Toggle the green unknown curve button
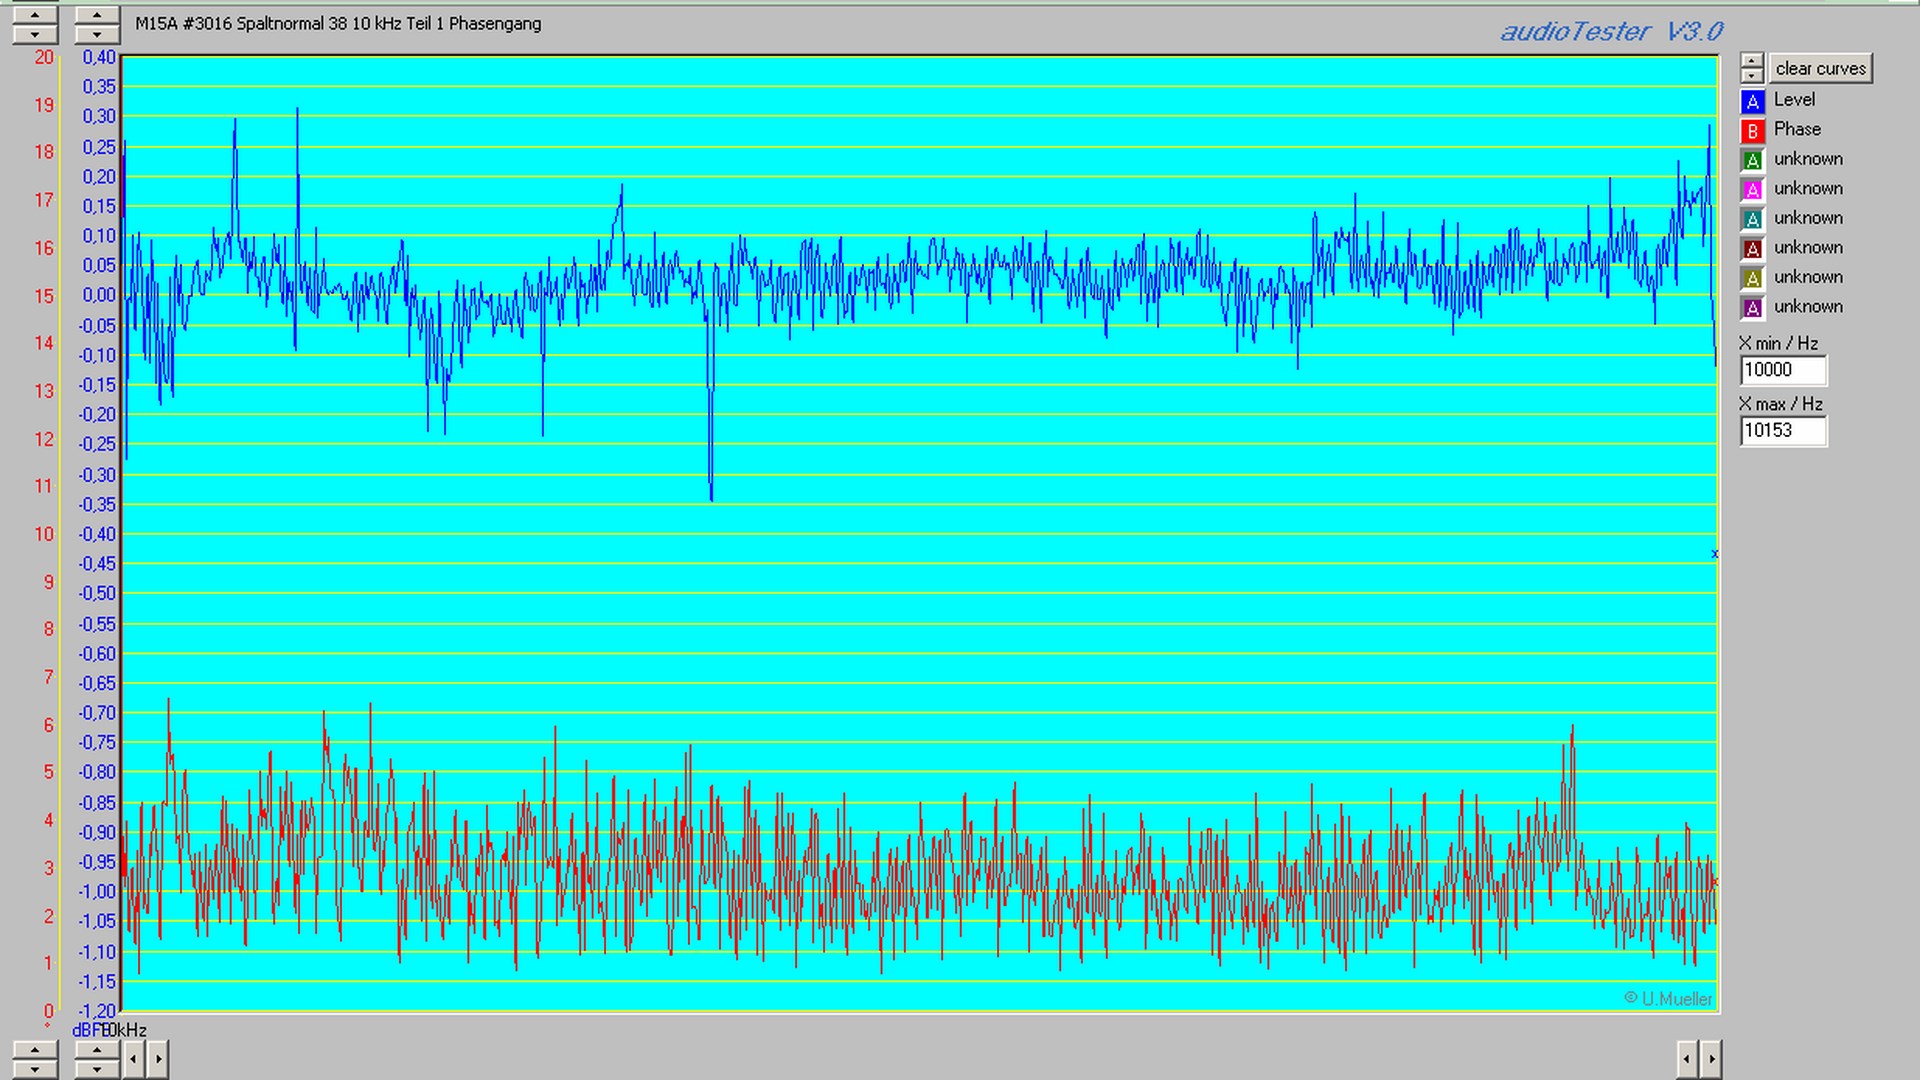 click(1752, 160)
